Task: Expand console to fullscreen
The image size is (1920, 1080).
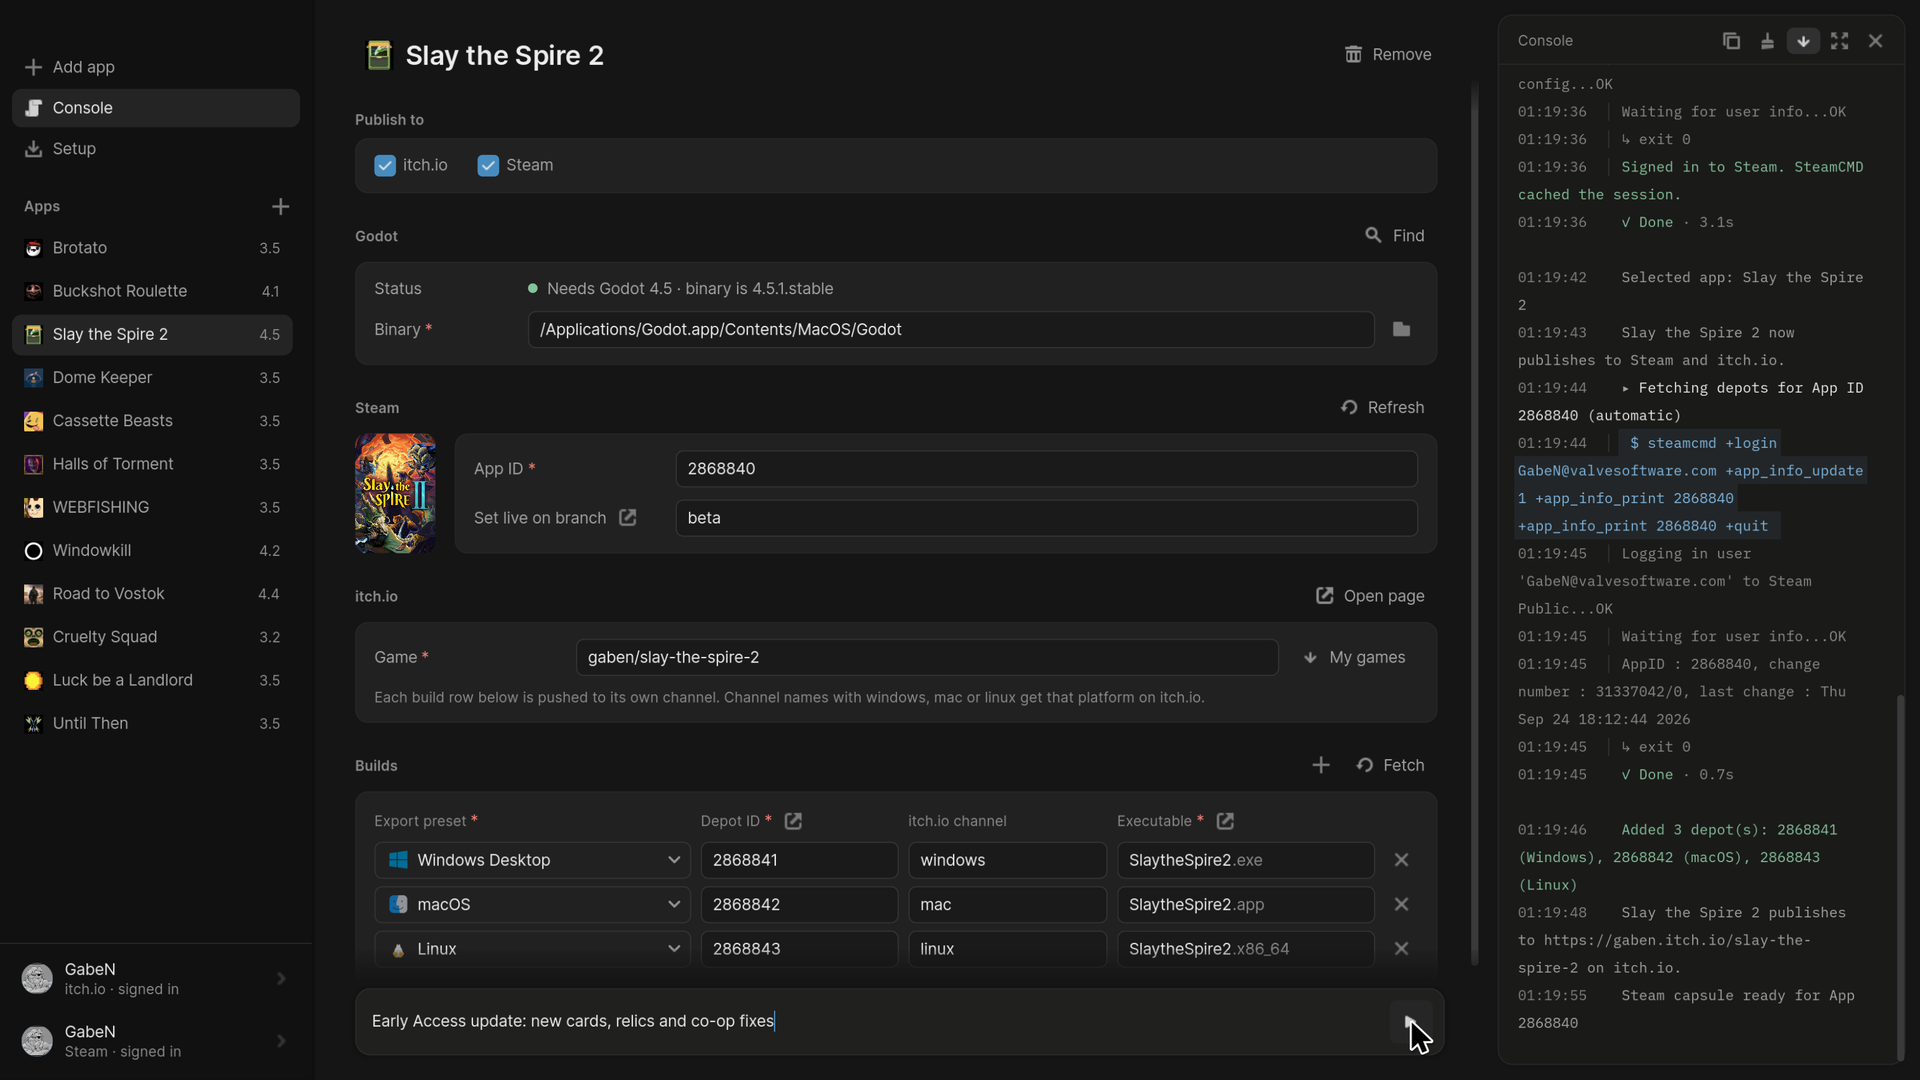Action: click(x=1839, y=41)
